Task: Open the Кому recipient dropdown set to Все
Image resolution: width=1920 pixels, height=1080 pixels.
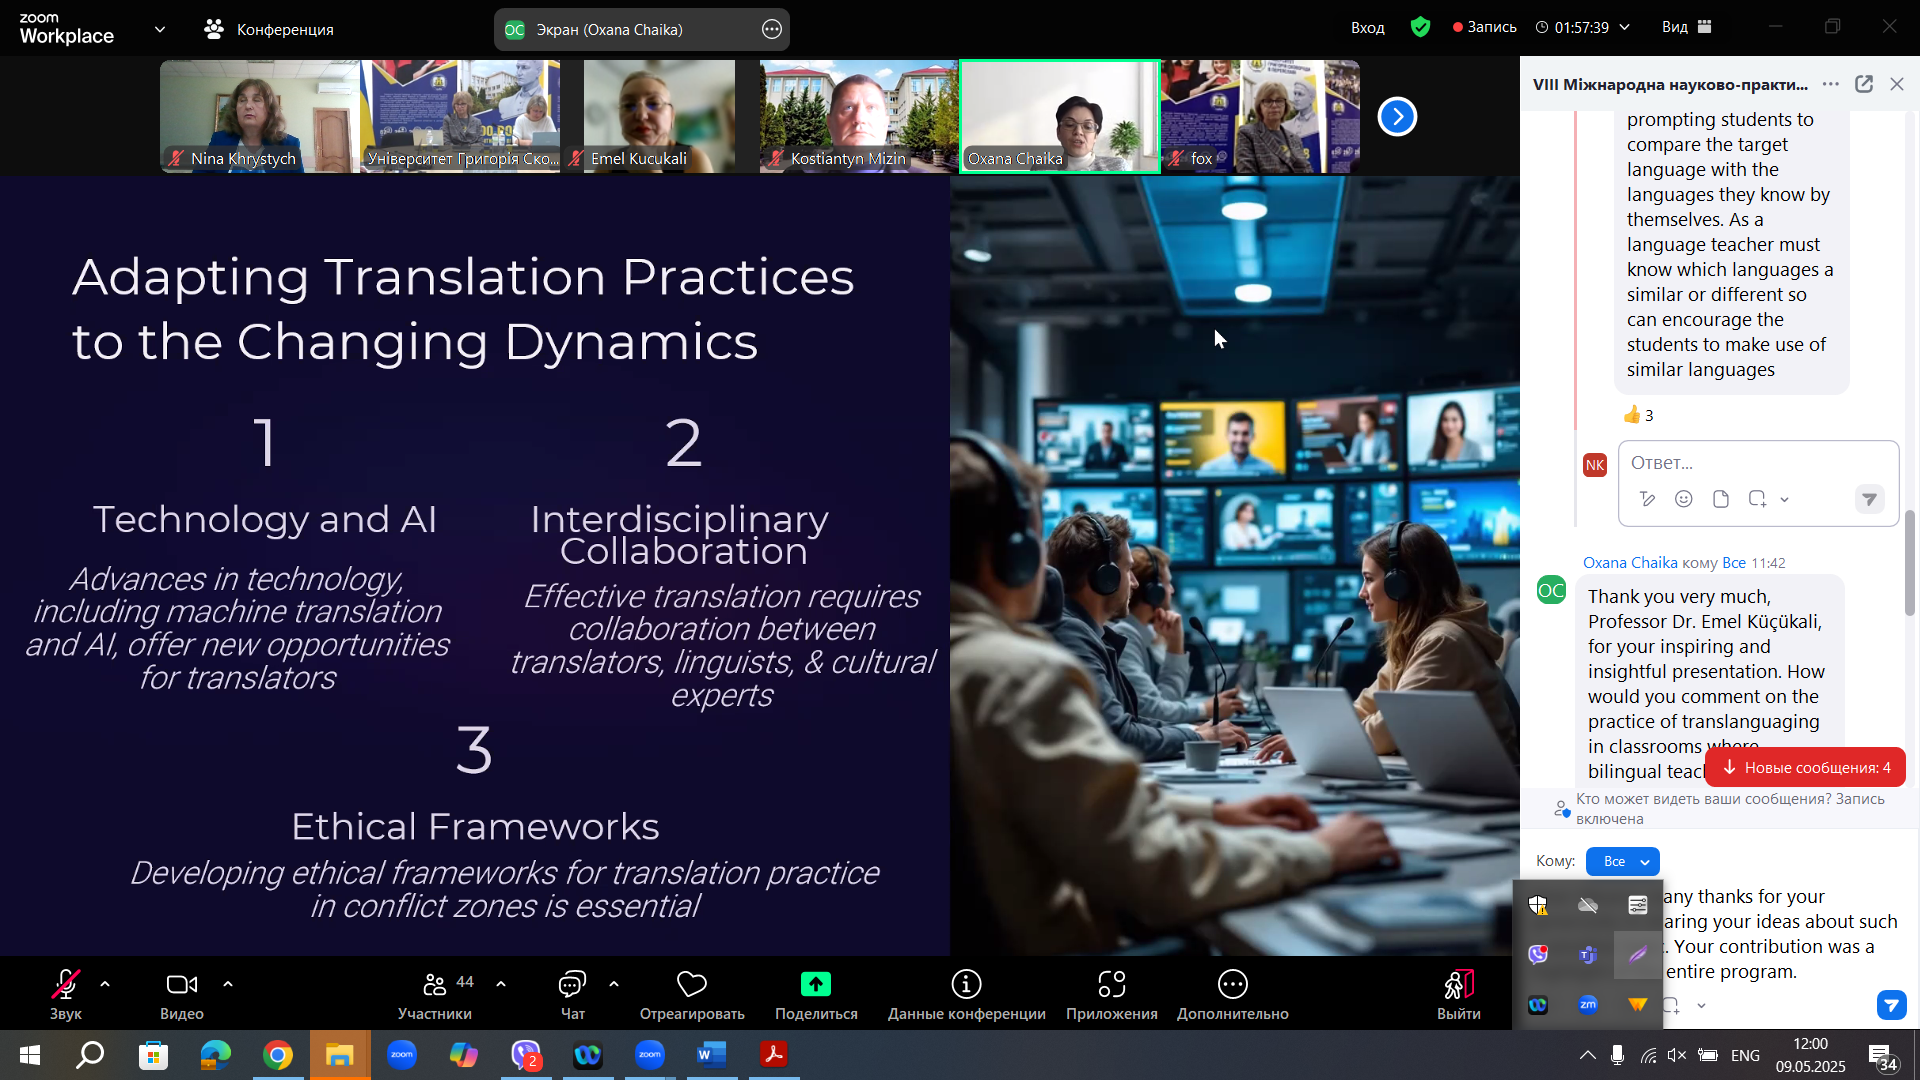Action: pyautogui.click(x=1622, y=861)
